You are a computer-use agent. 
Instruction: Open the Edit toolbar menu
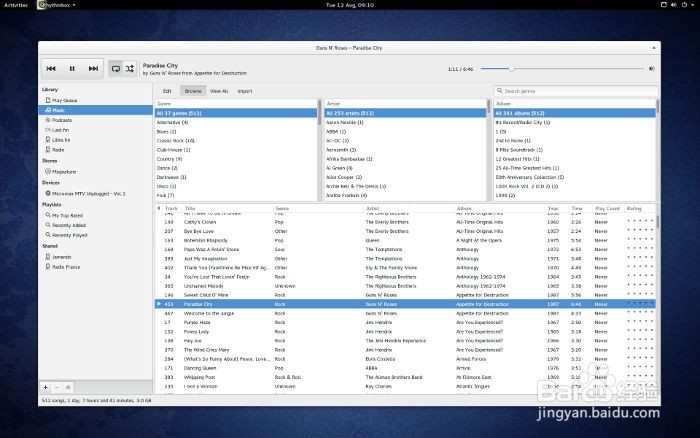pos(167,91)
